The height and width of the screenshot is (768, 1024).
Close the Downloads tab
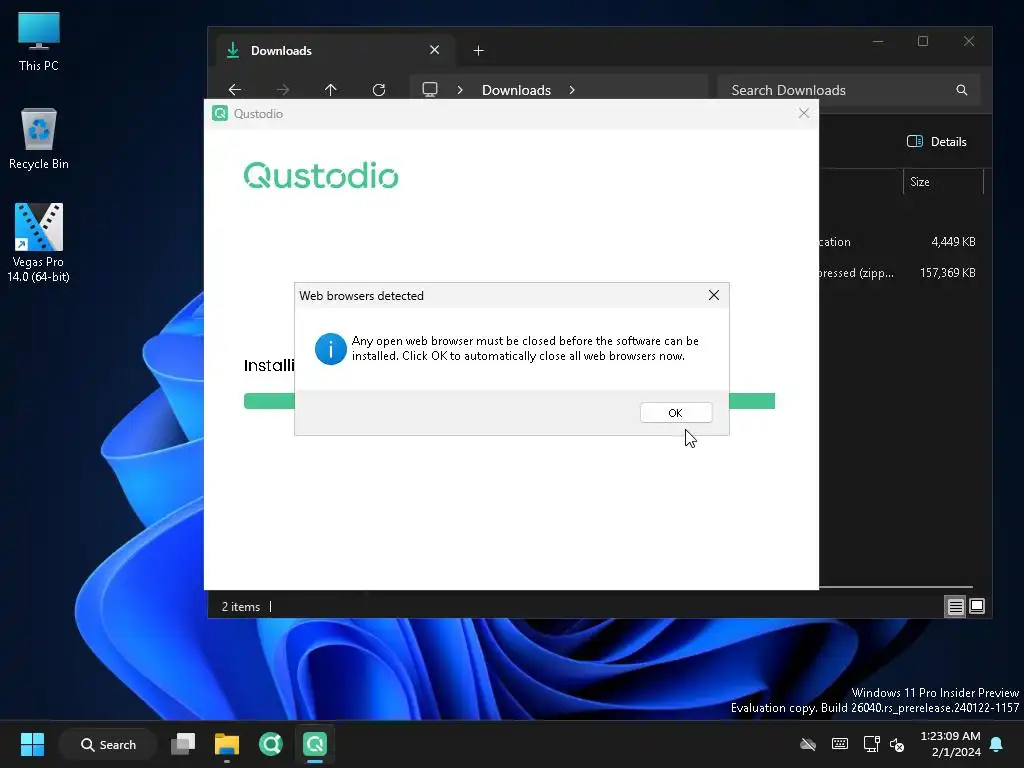click(x=434, y=50)
